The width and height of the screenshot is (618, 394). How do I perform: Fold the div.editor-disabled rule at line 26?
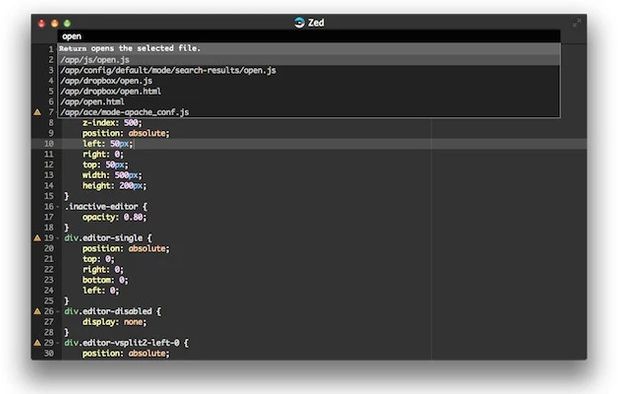click(58, 312)
